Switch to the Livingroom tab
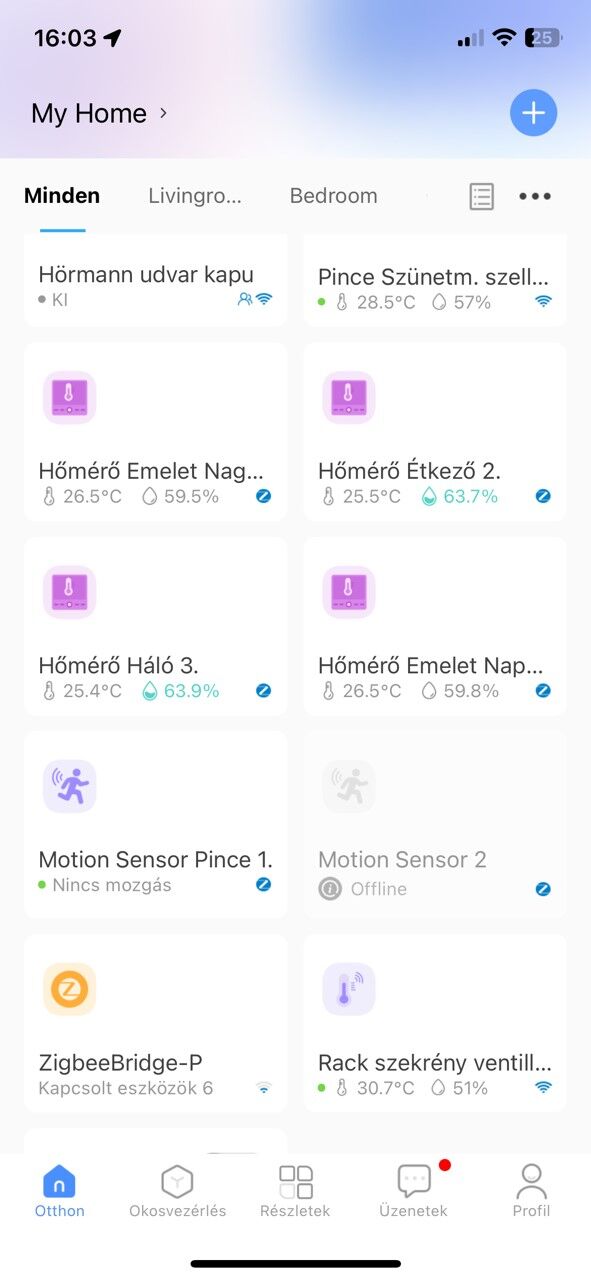This screenshot has width=591, height=1280. pos(195,196)
